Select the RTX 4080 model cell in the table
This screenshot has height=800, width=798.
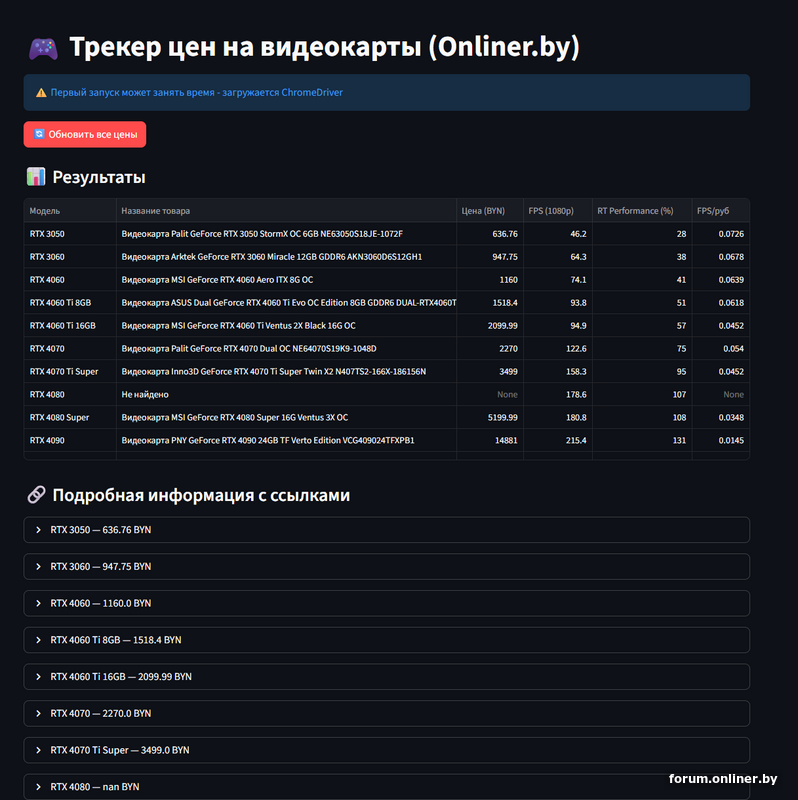click(70, 394)
